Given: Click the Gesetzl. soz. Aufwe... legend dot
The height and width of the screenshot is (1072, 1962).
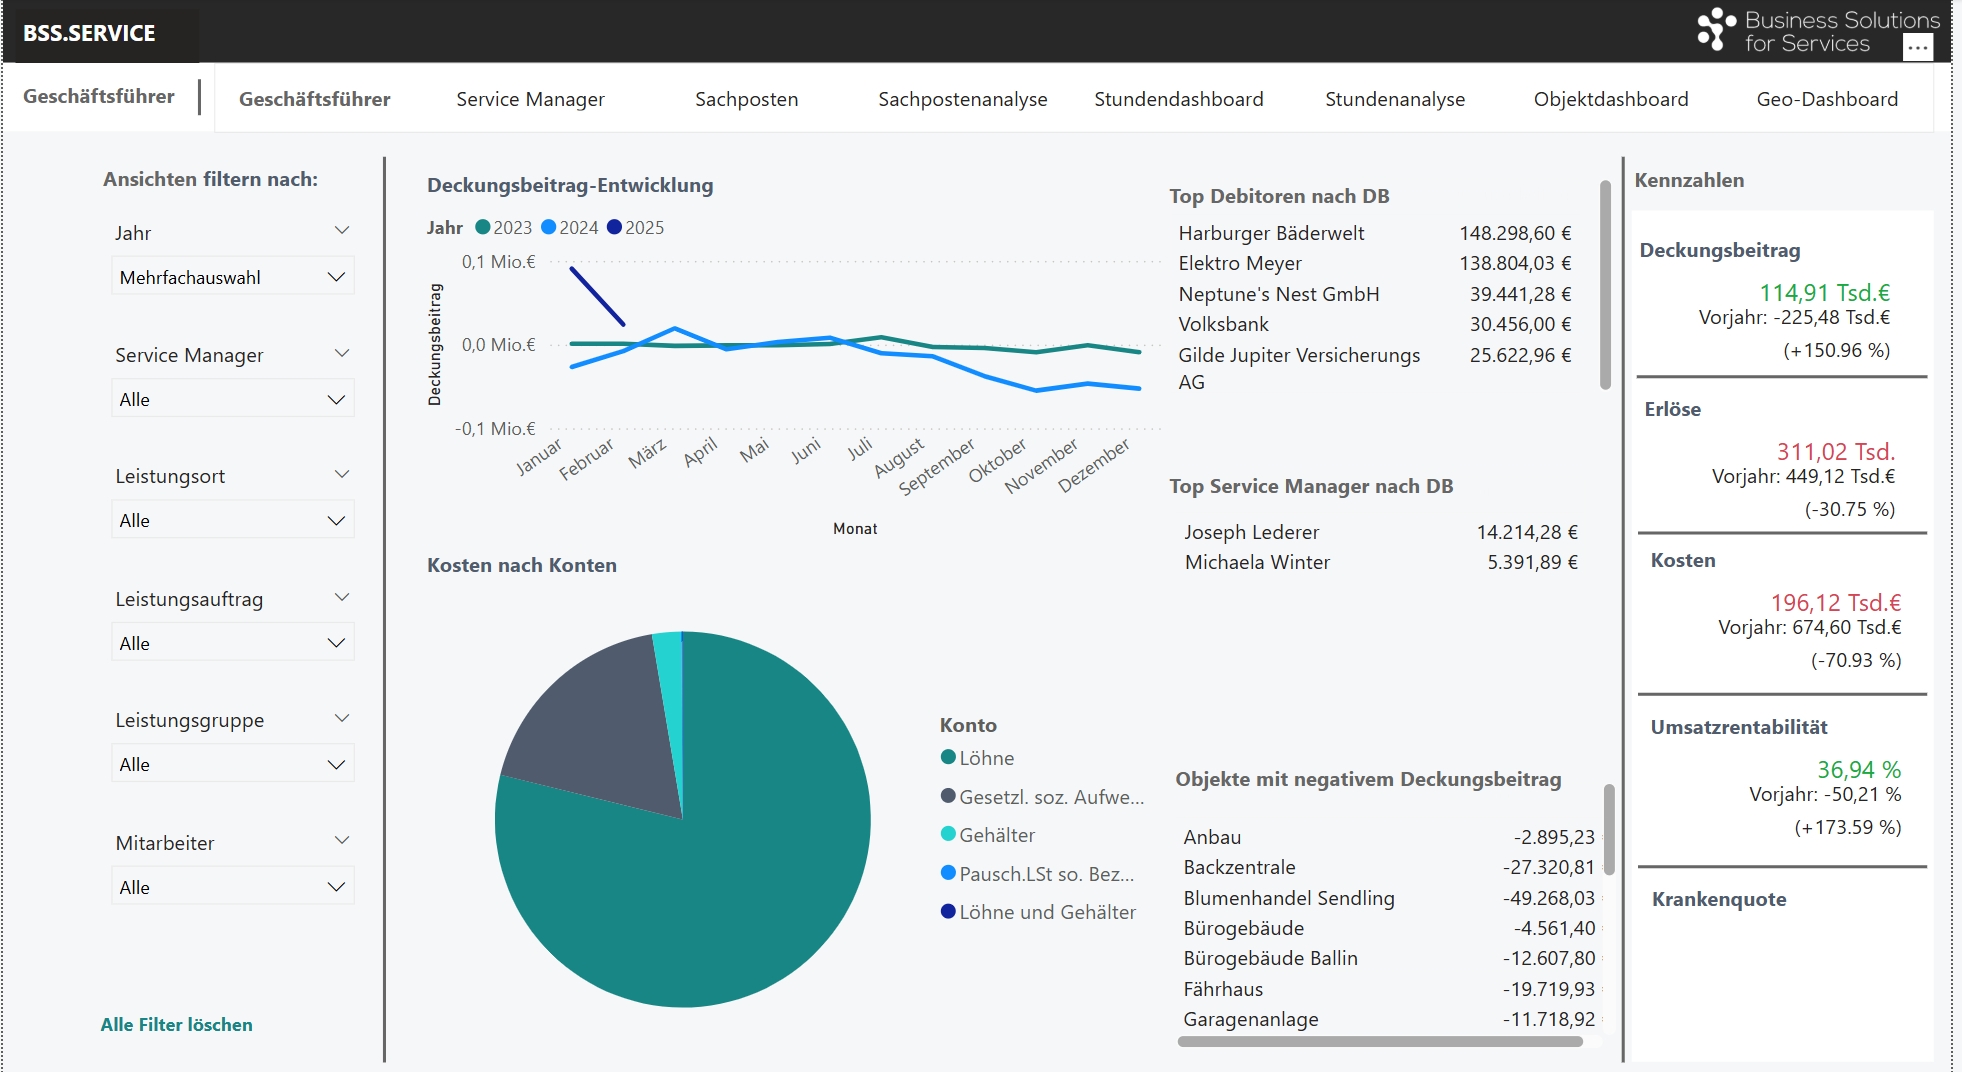Looking at the screenshot, I should click(948, 796).
